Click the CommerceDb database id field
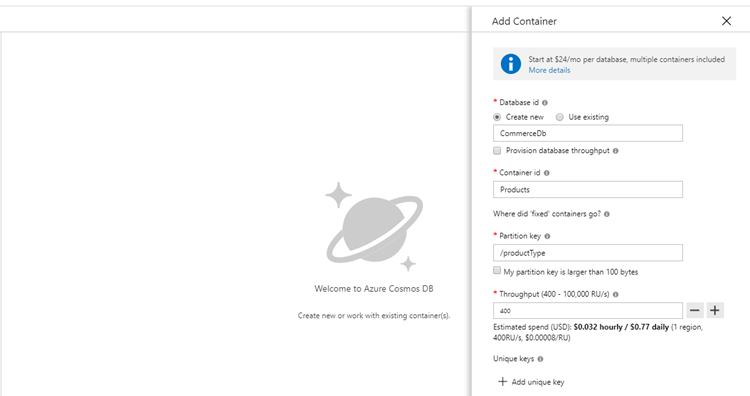 [587, 133]
